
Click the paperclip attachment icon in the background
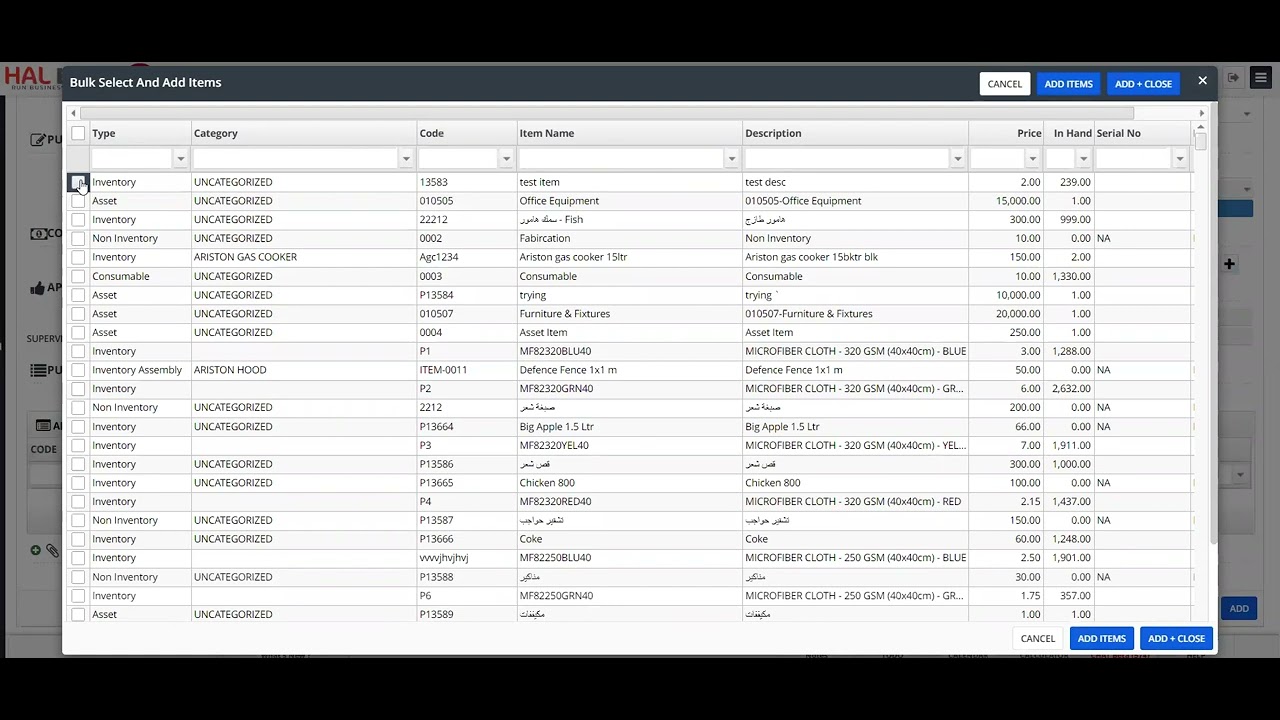tap(52, 550)
